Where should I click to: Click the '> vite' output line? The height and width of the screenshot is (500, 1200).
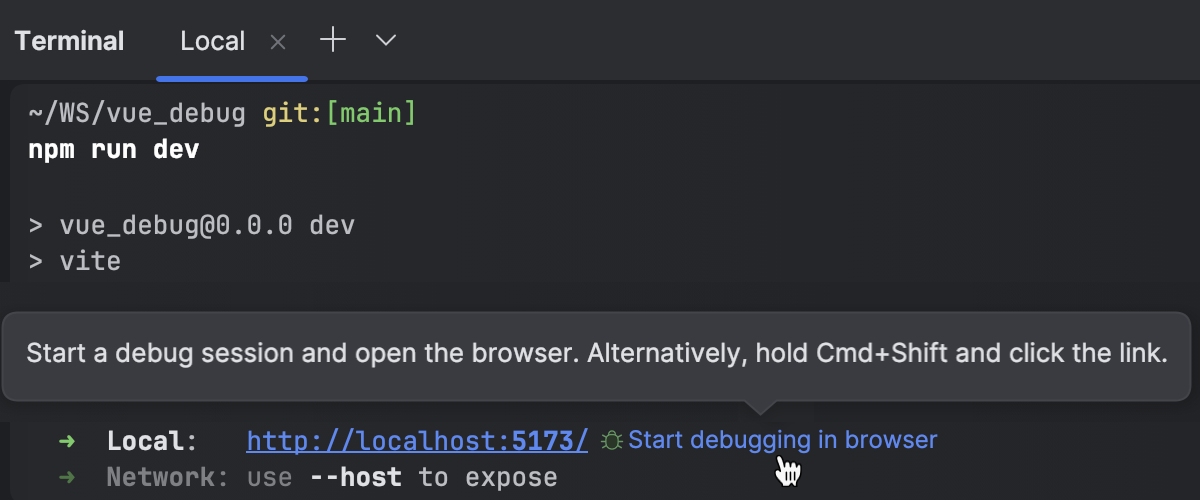tap(75, 262)
